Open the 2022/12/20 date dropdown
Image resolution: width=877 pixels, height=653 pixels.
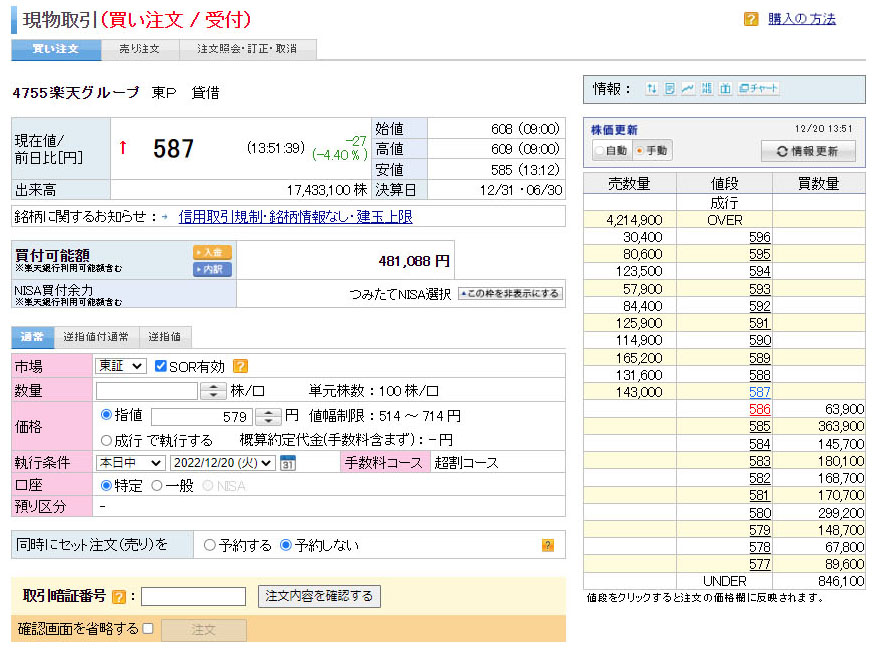pyautogui.click(x=222, y=463)
